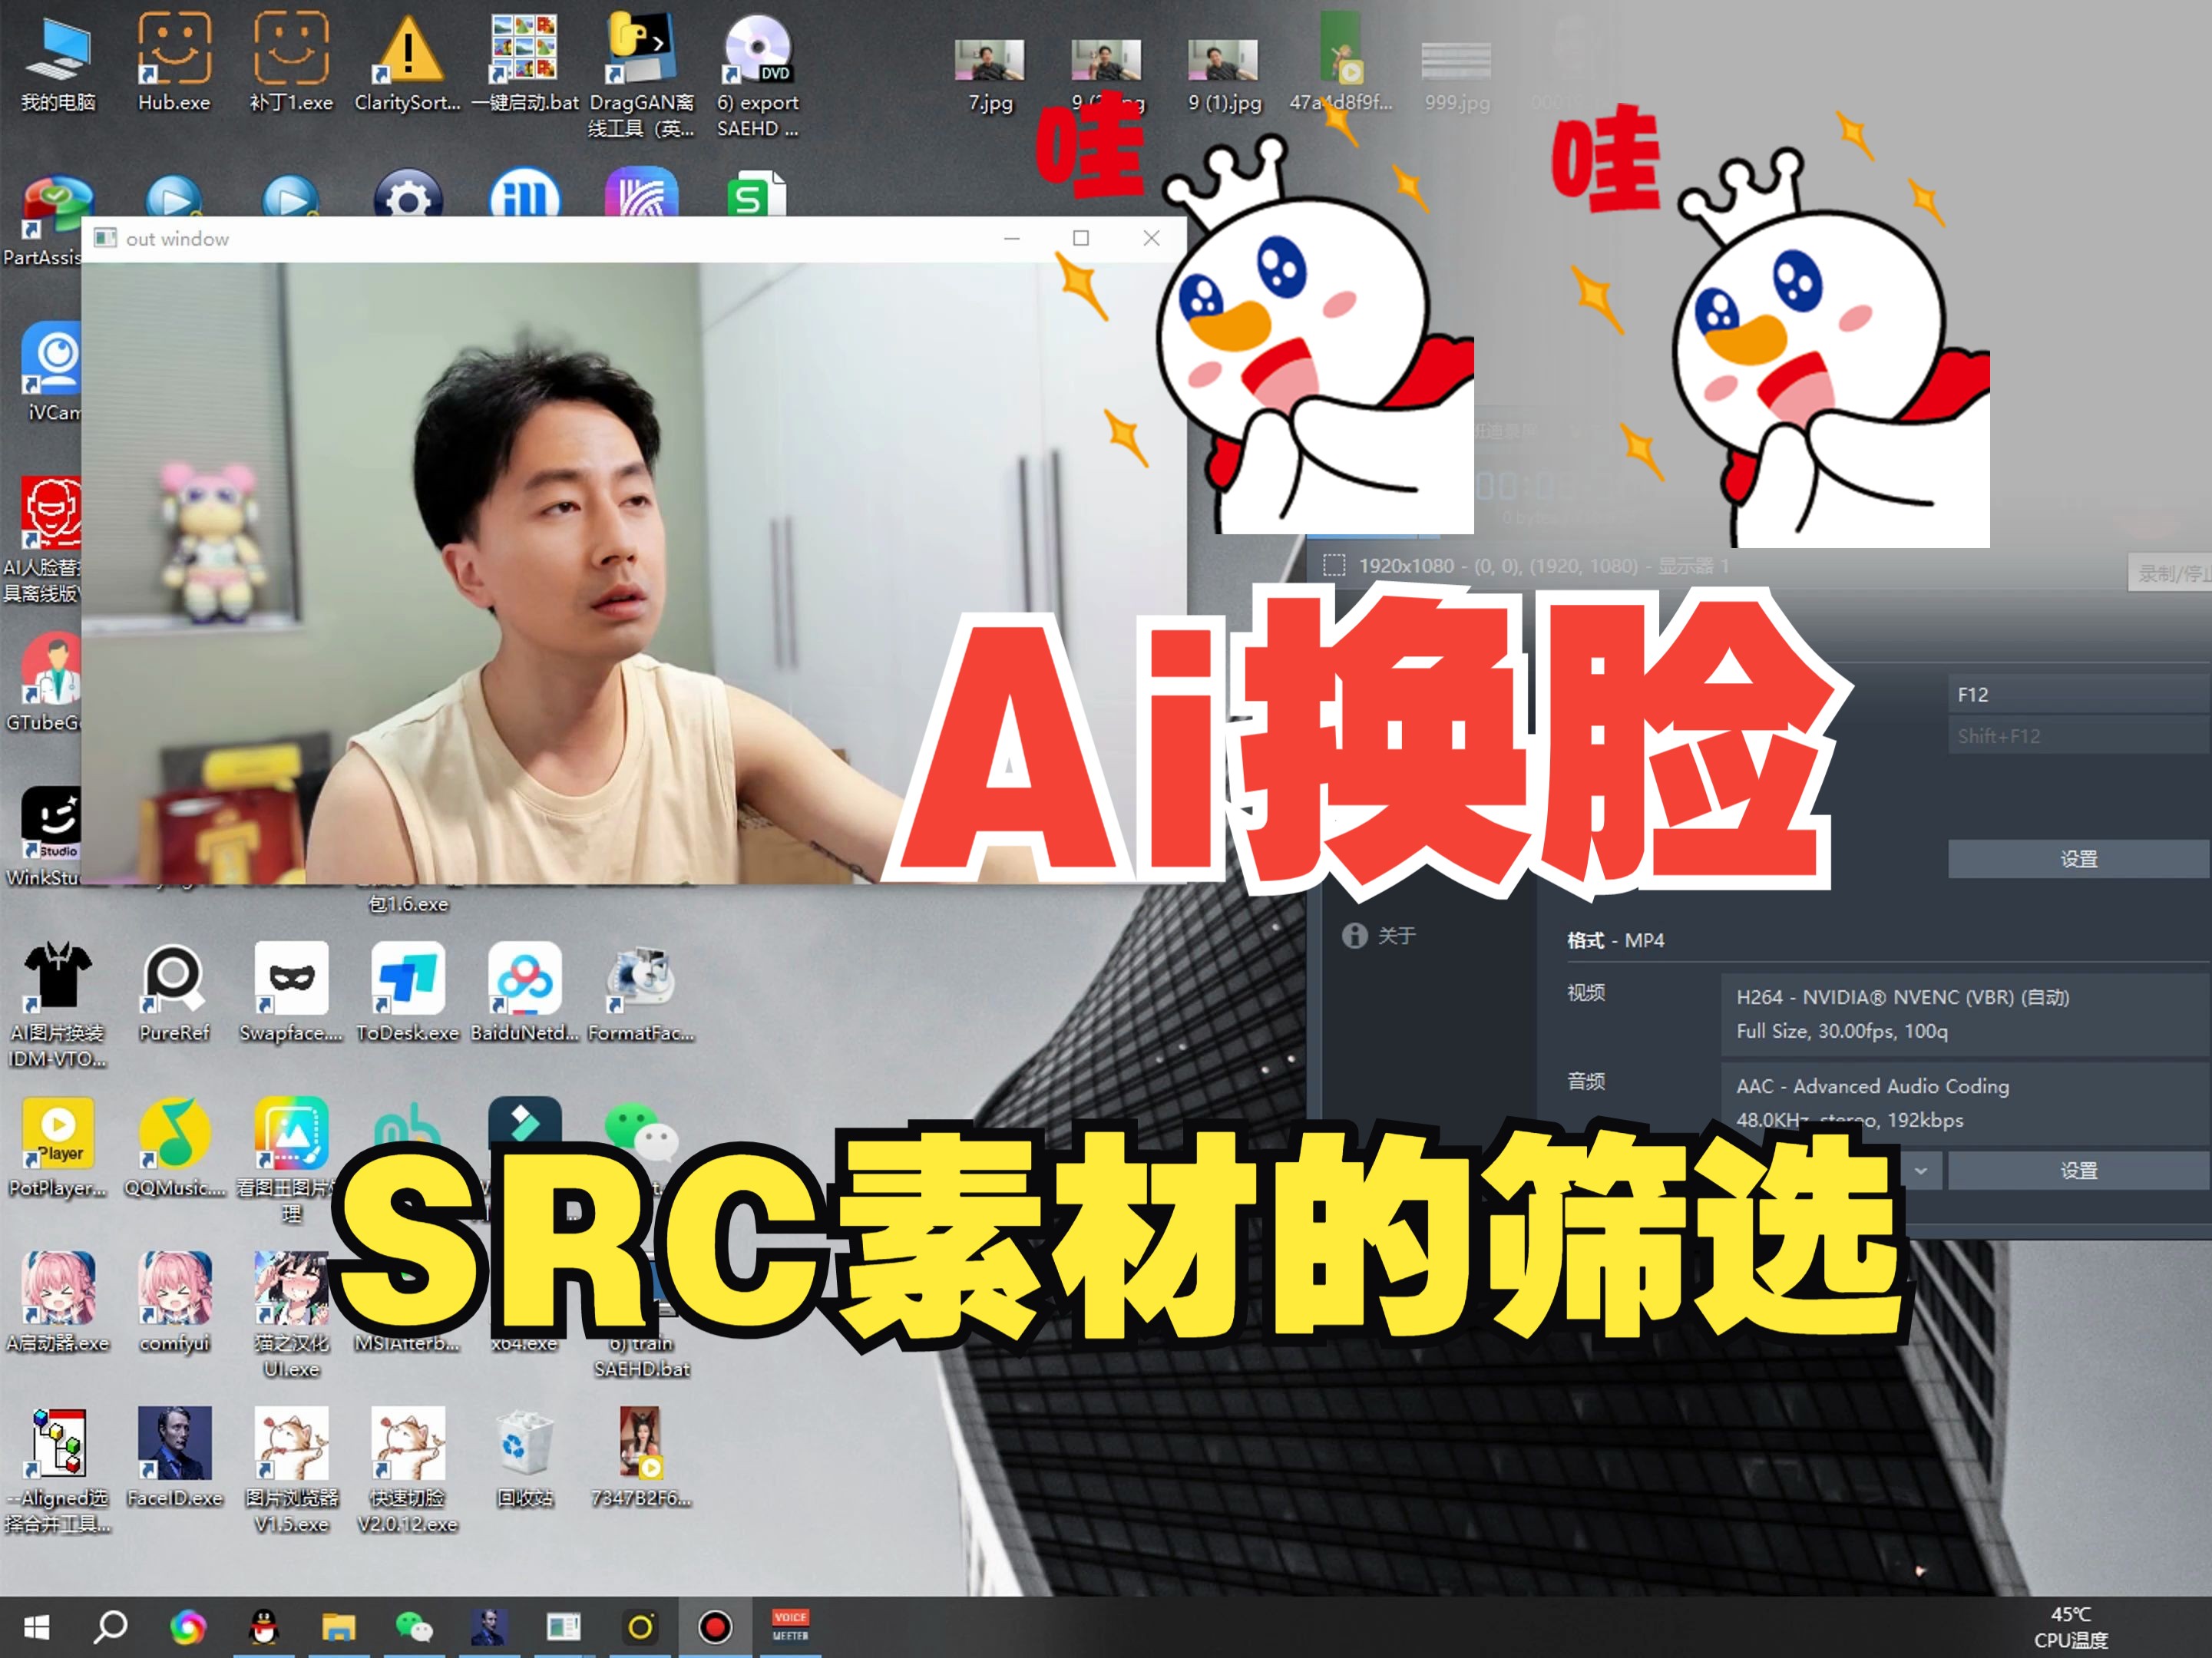Open the iVCam desktop shortcut
2212x1658 pixels.
50,372
